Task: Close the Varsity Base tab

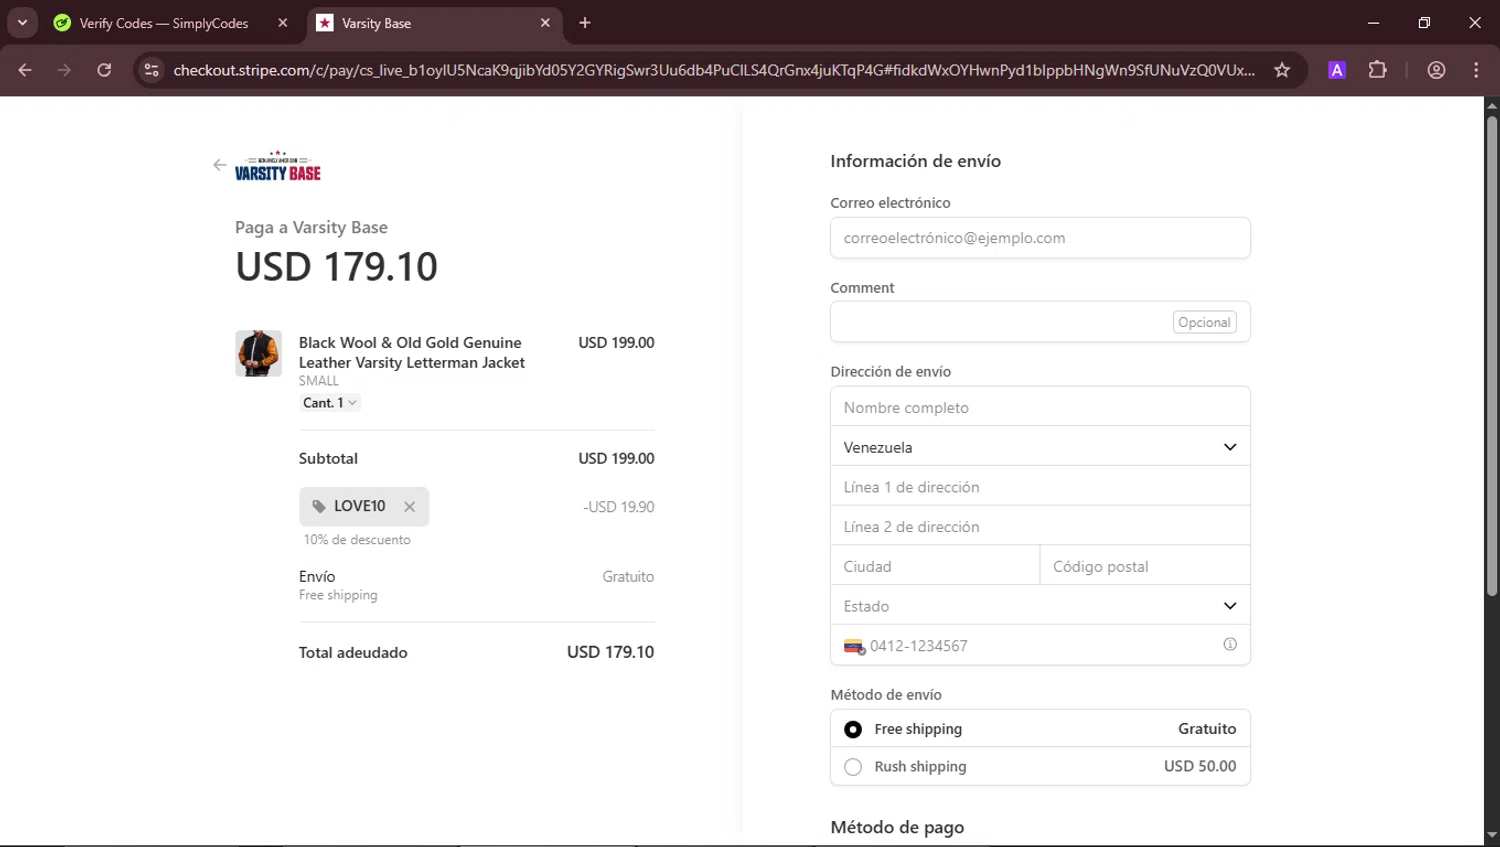Action: click(x=545, y=23)
